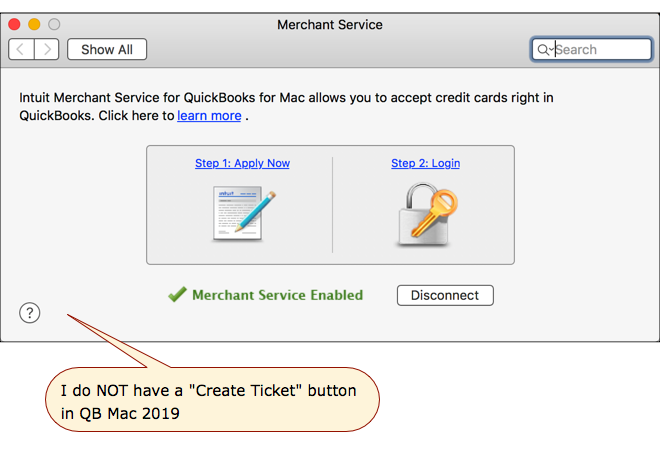Image resolution: width=660 pixels, height=457 pixels.
Task: Click the application form with pencil icon
Action: 243,214
